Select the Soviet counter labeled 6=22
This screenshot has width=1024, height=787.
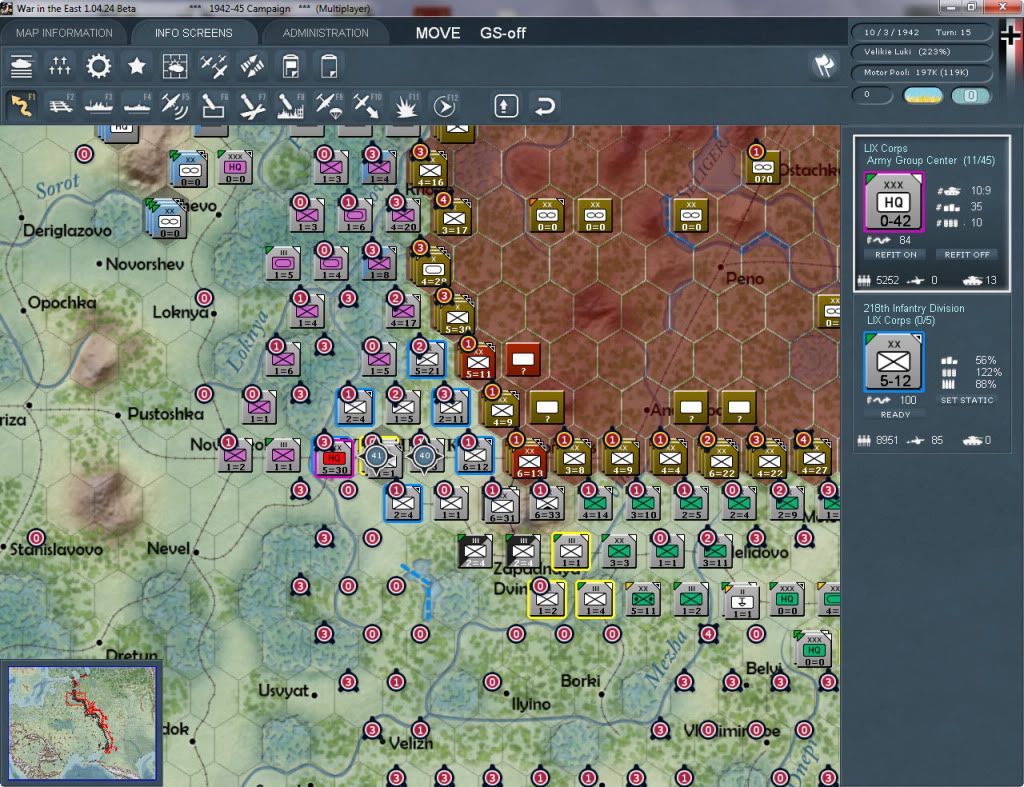pos(720,460)
